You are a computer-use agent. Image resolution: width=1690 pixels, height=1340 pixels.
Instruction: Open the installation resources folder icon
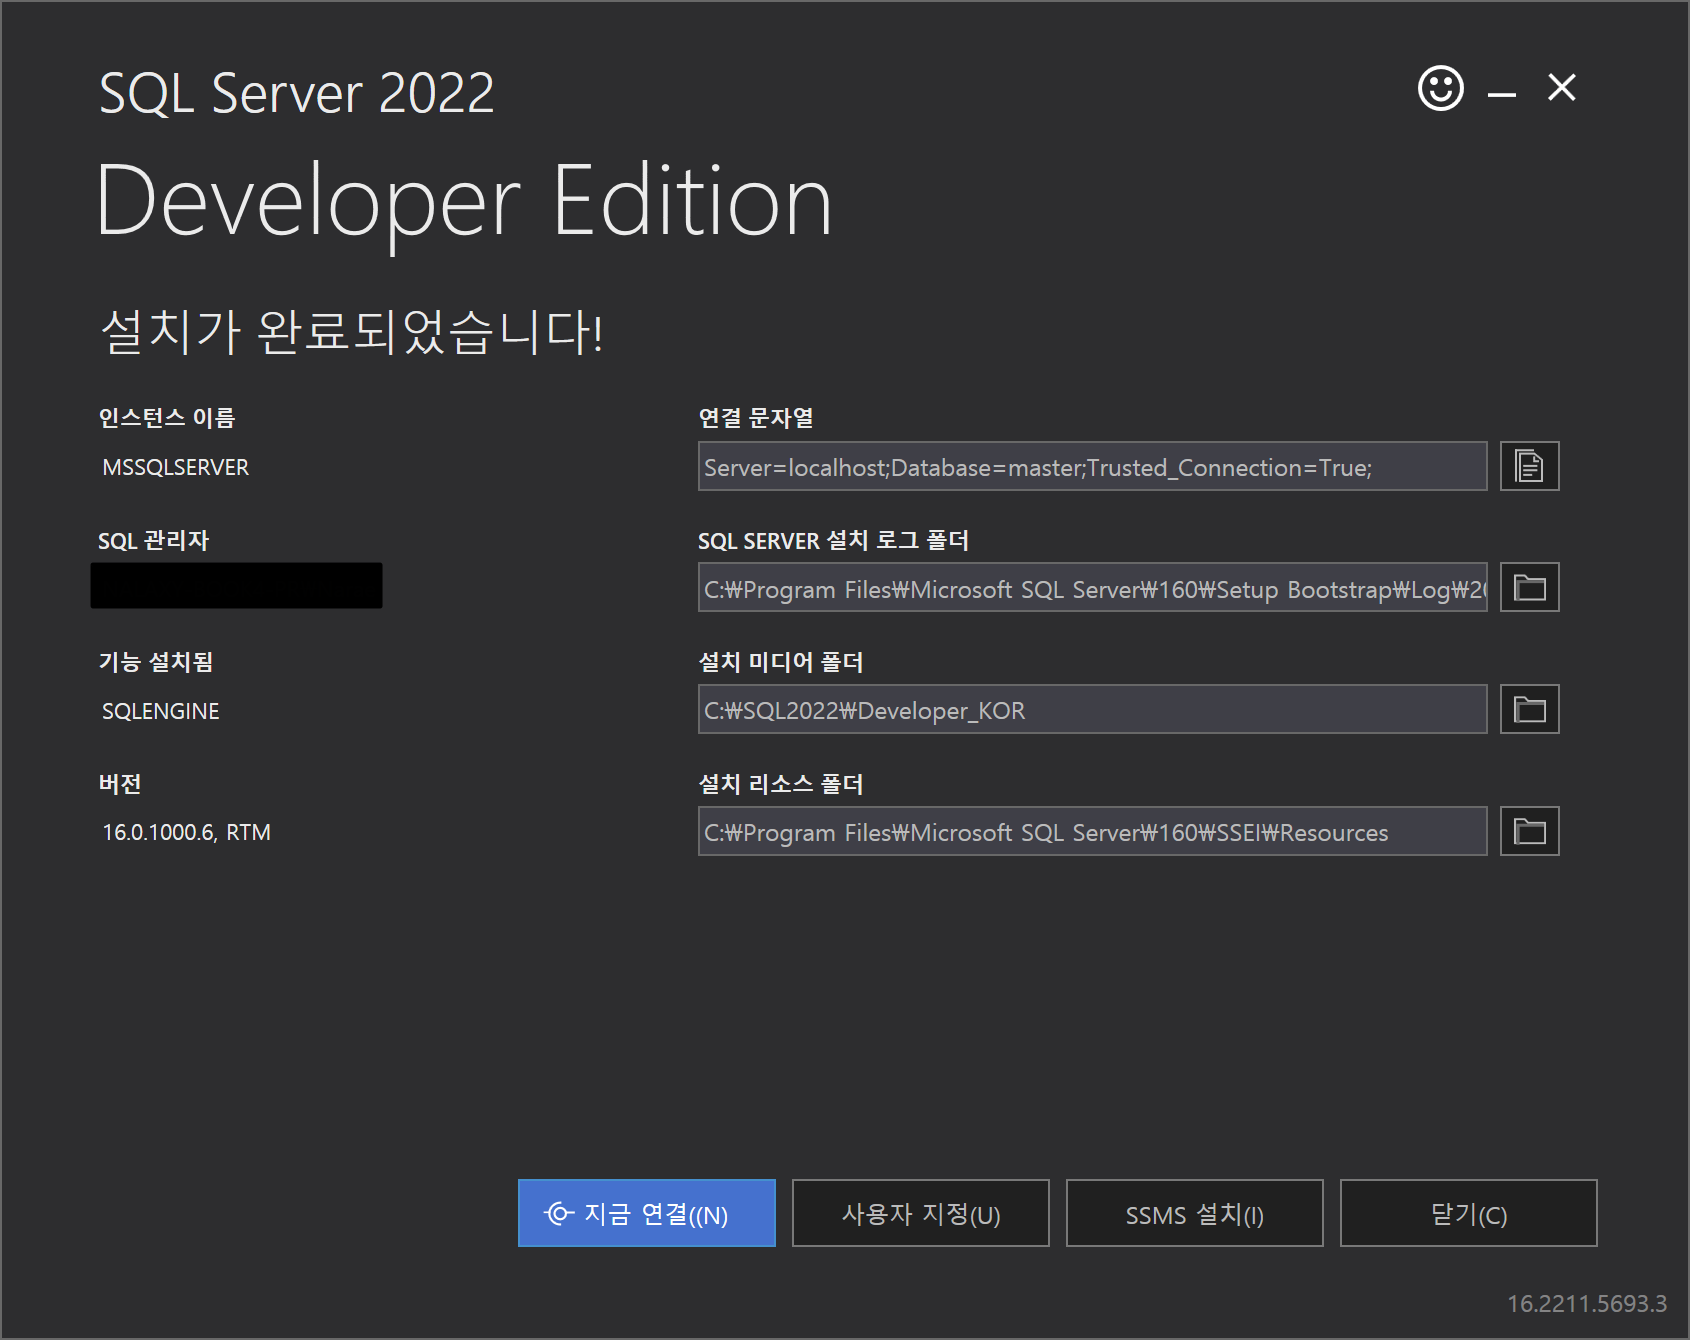[x=1529, y=832]
